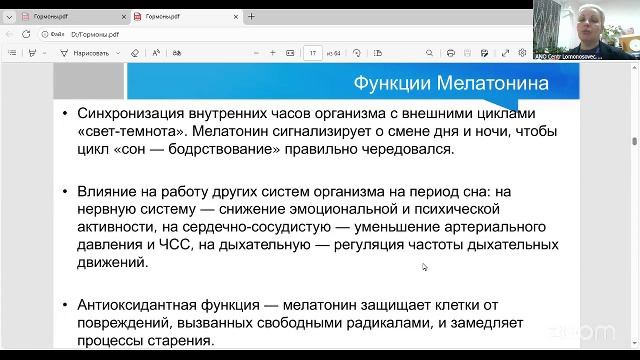640x360 pixels.
Task: Expand the Нарисовать pen options arrow
Action: (118, 53)
